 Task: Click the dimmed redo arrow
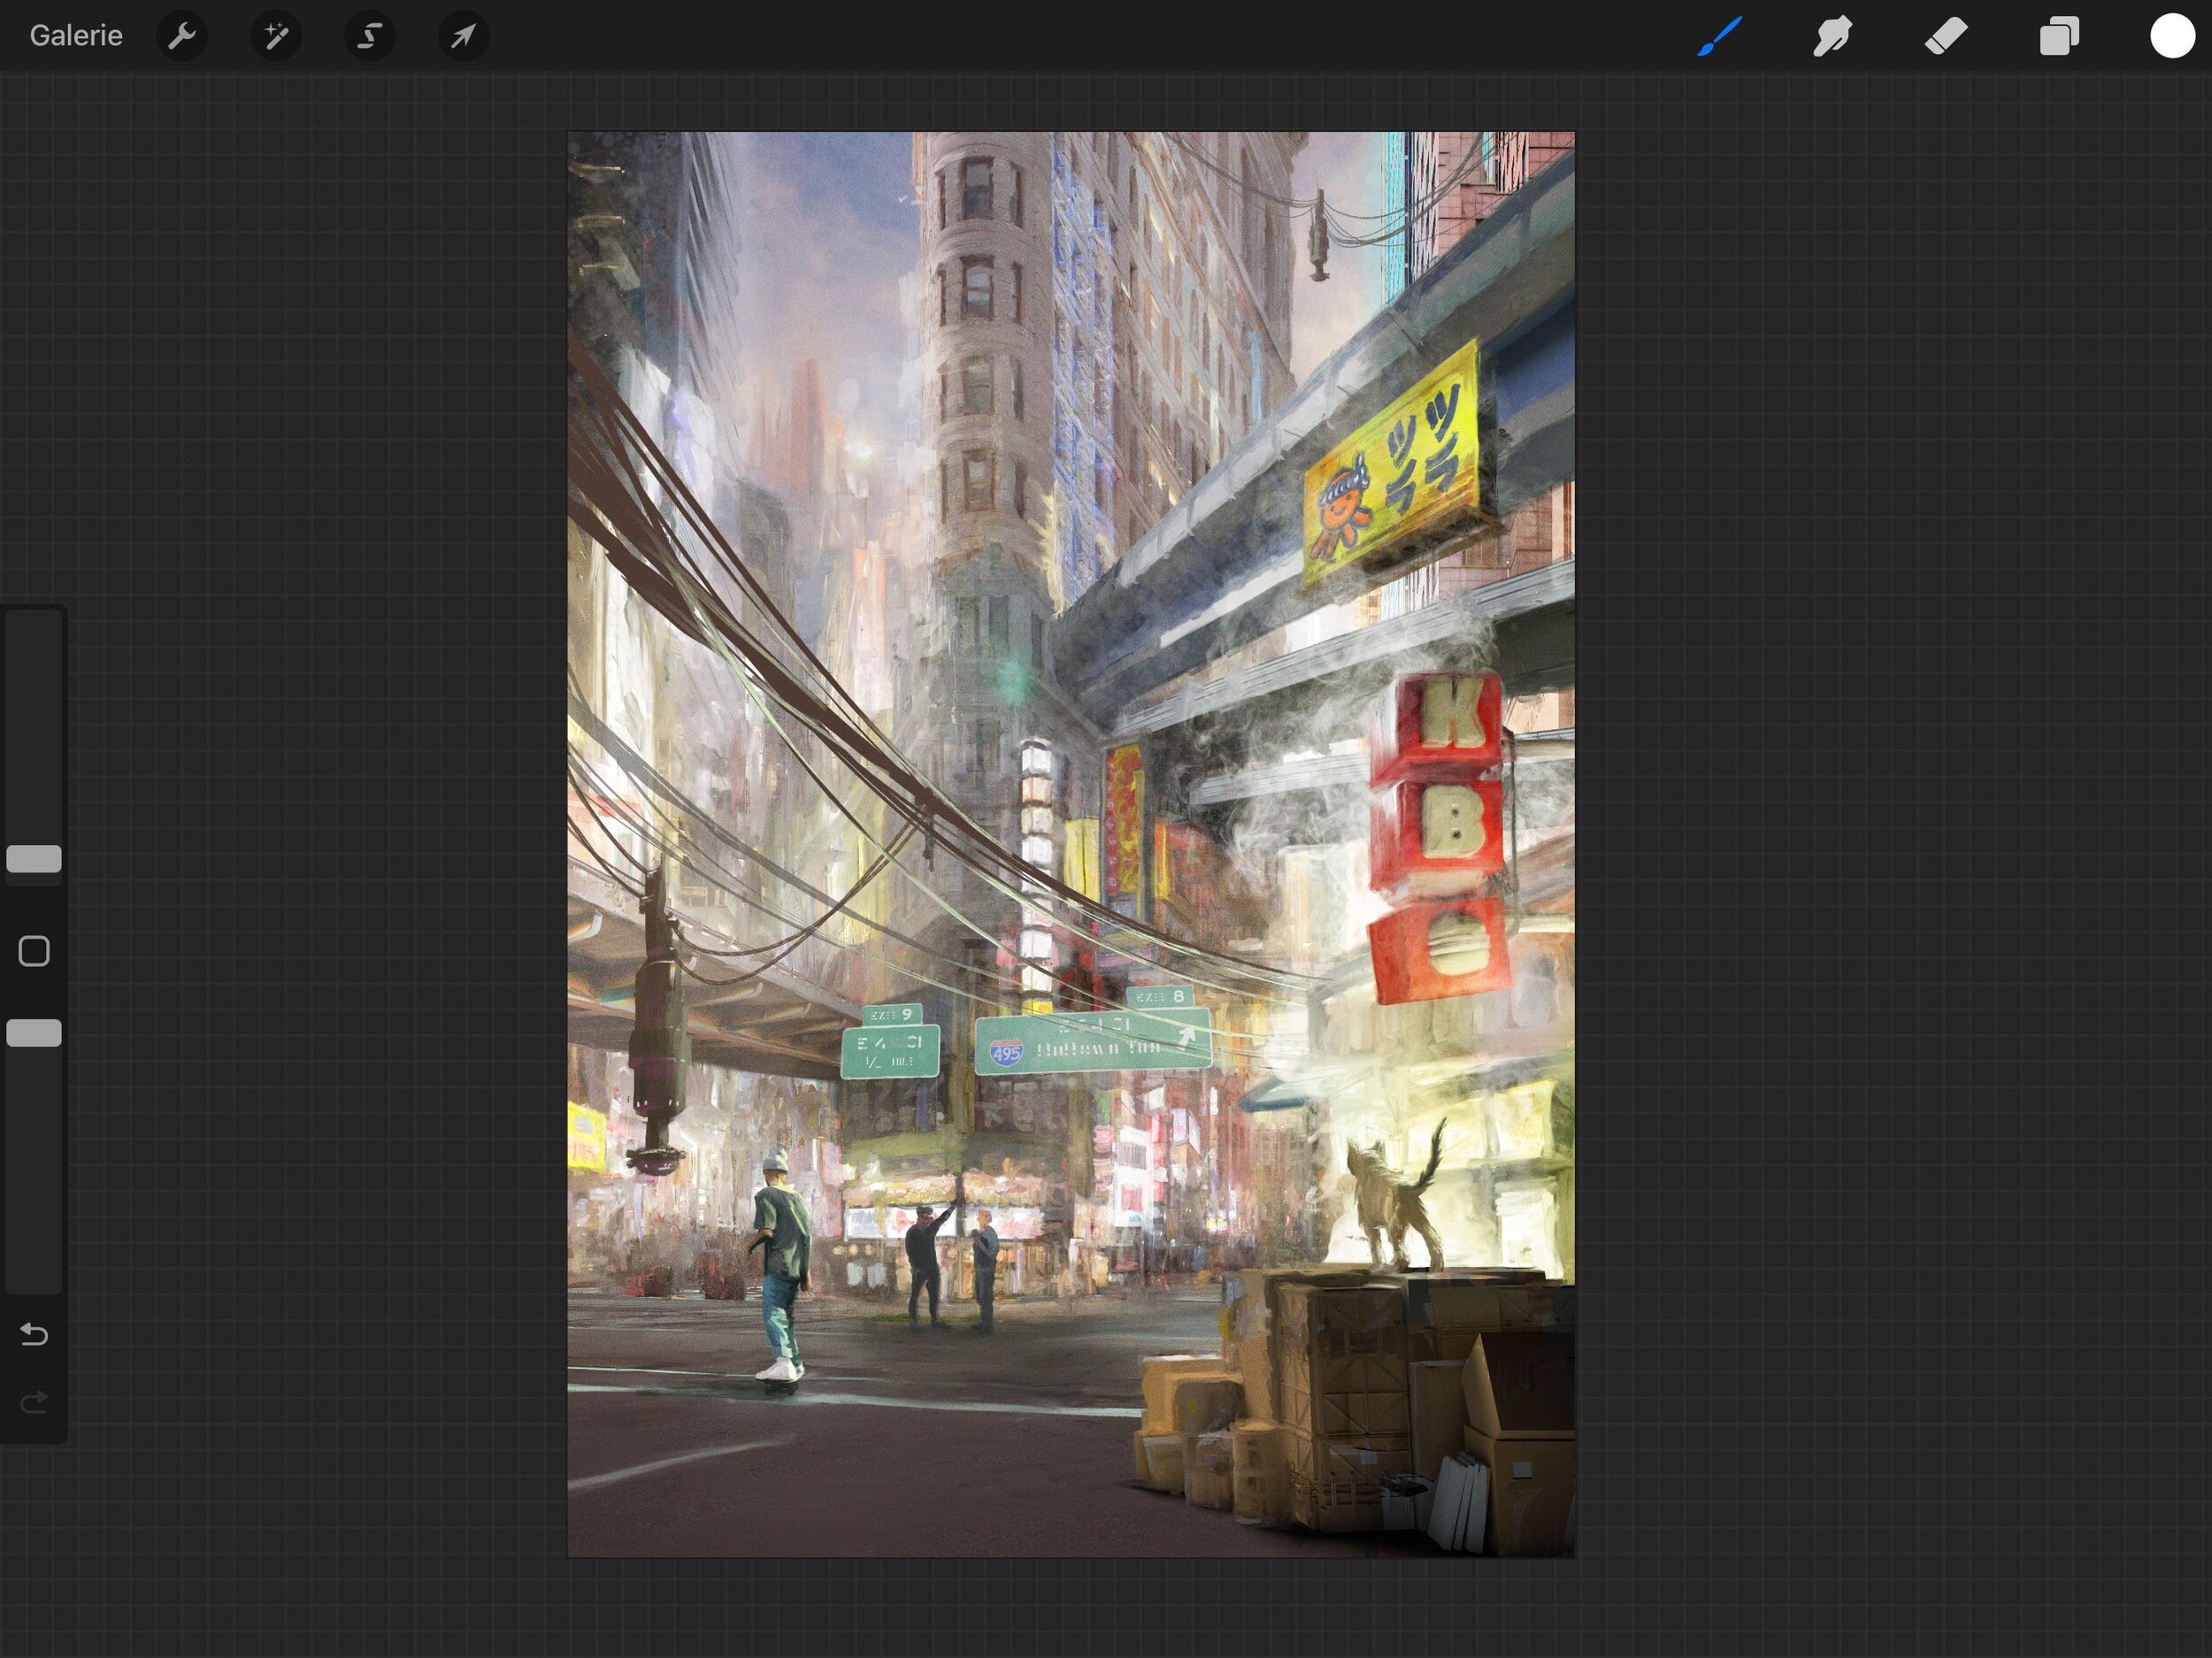pyautogui.click(x=34, y=1402)
